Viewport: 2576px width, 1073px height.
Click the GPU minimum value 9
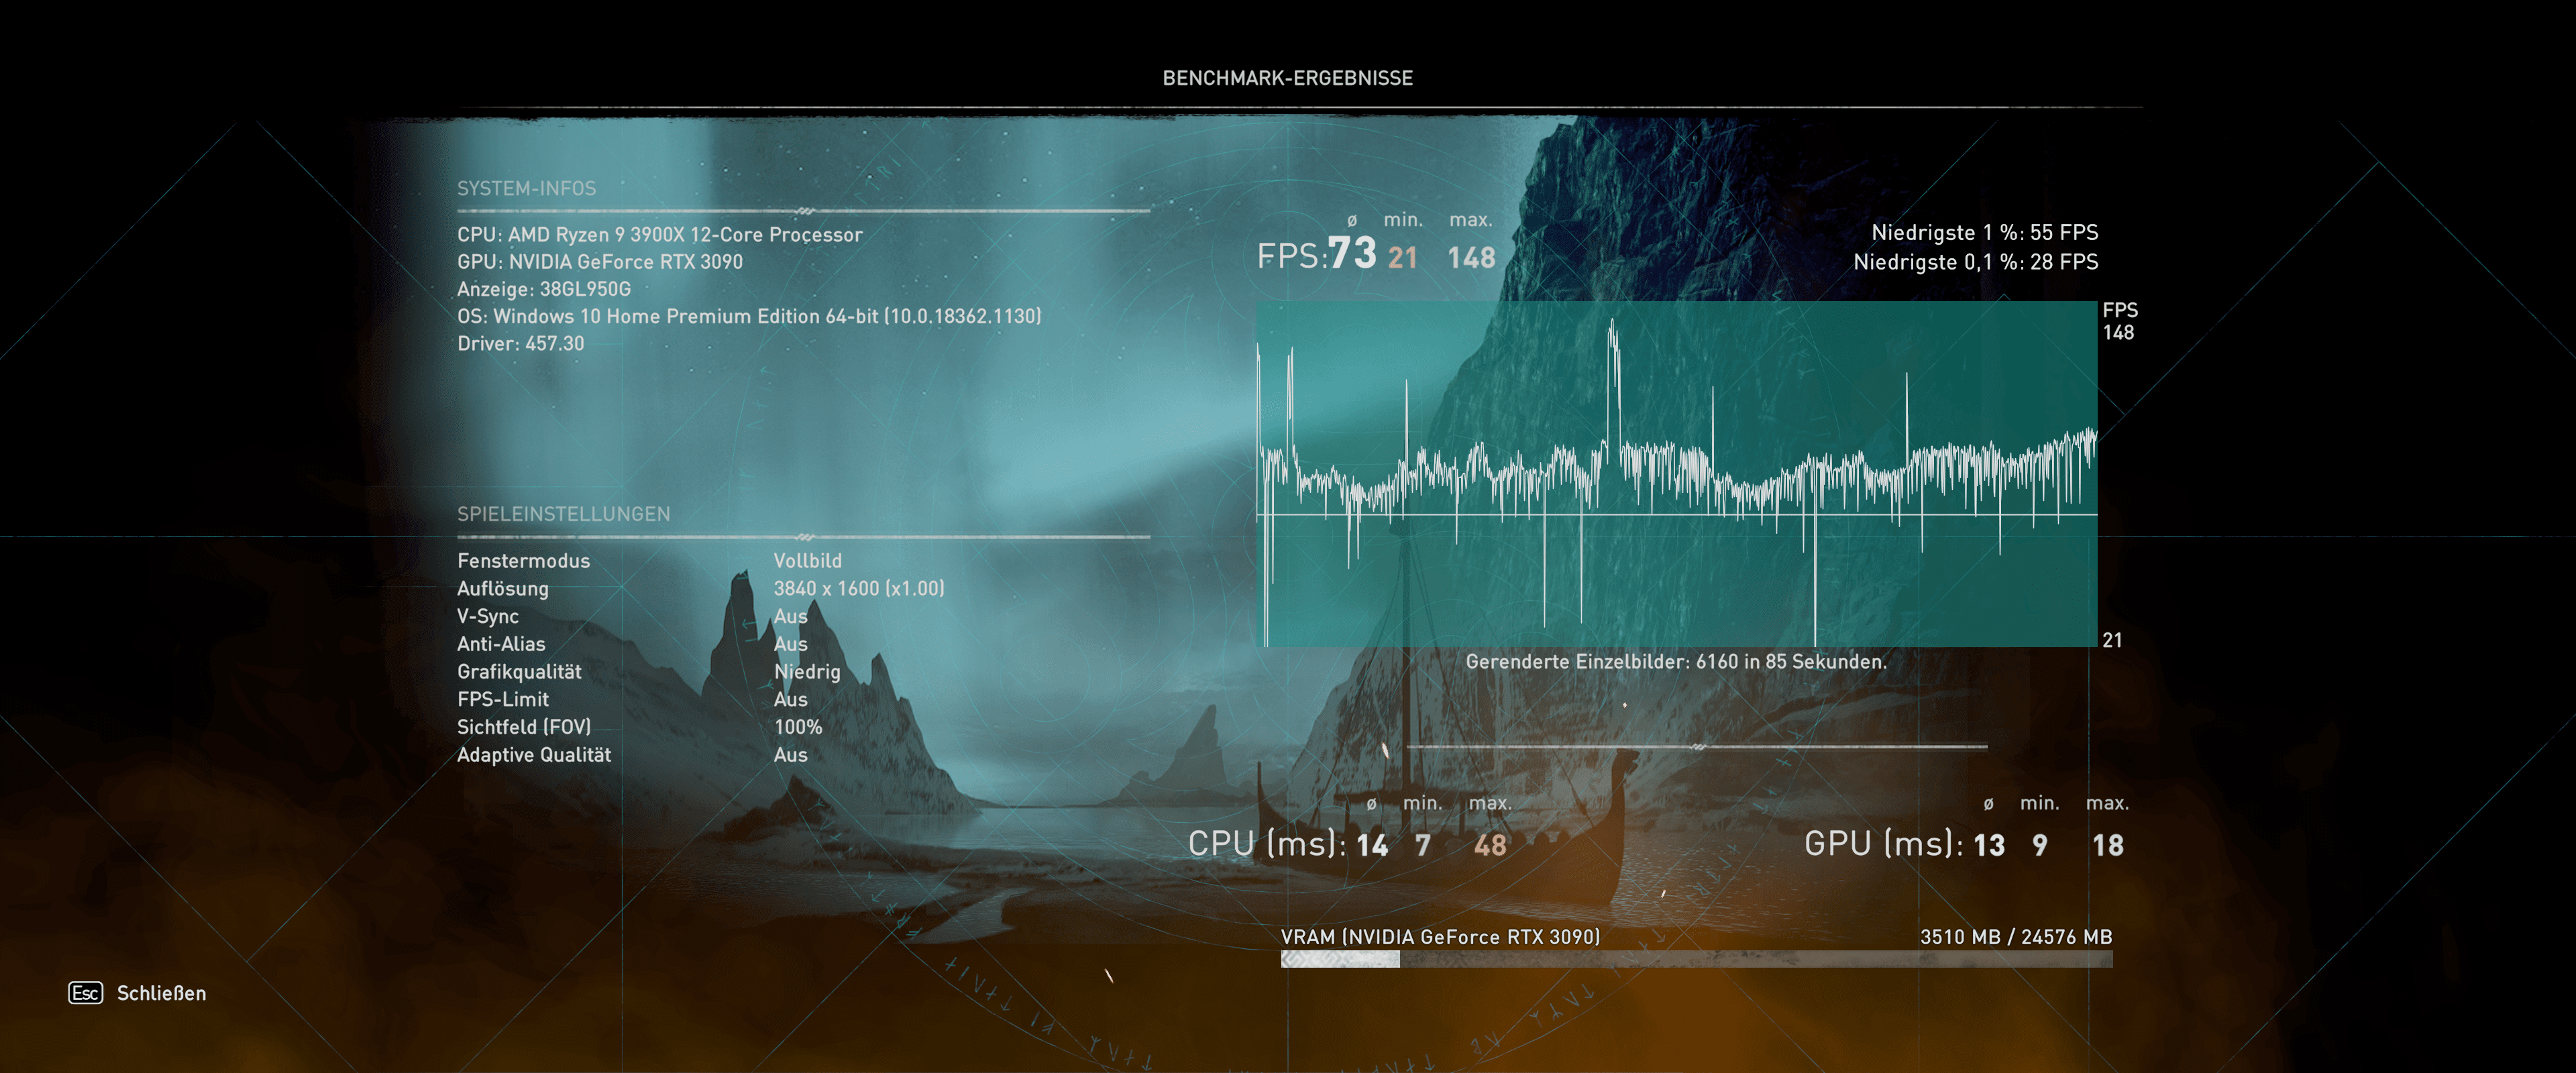[2039, 846]
